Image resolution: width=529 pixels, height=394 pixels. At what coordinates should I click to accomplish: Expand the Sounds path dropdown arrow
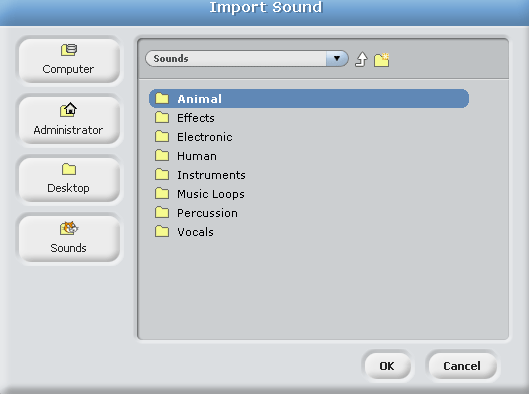(x=337, y=58)
